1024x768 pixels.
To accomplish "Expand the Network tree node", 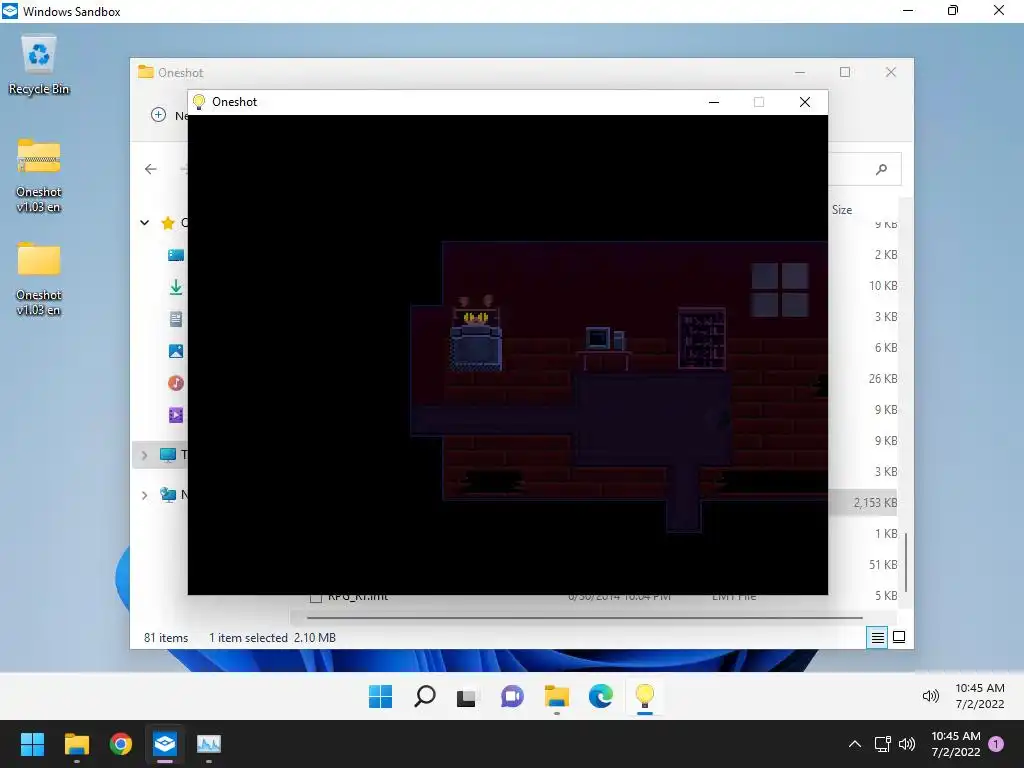I will coord(144,495).
